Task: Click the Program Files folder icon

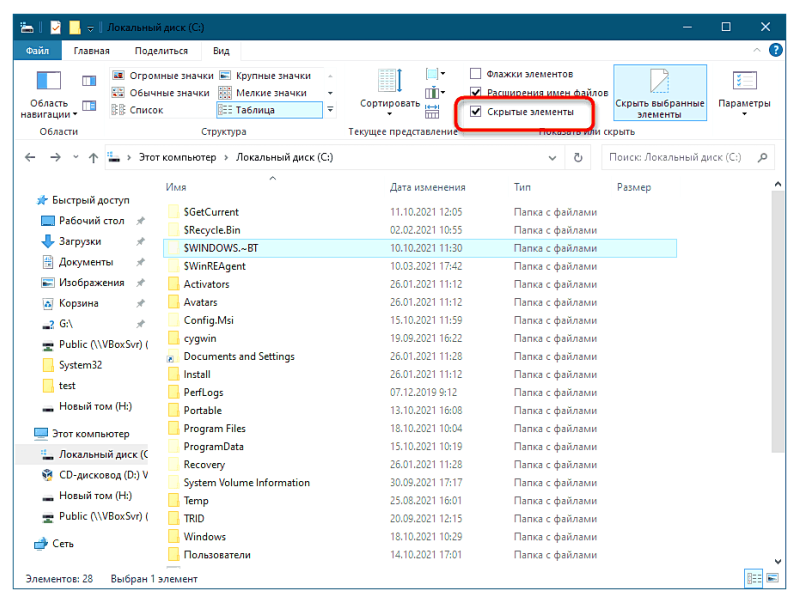Action: [173, 429]
